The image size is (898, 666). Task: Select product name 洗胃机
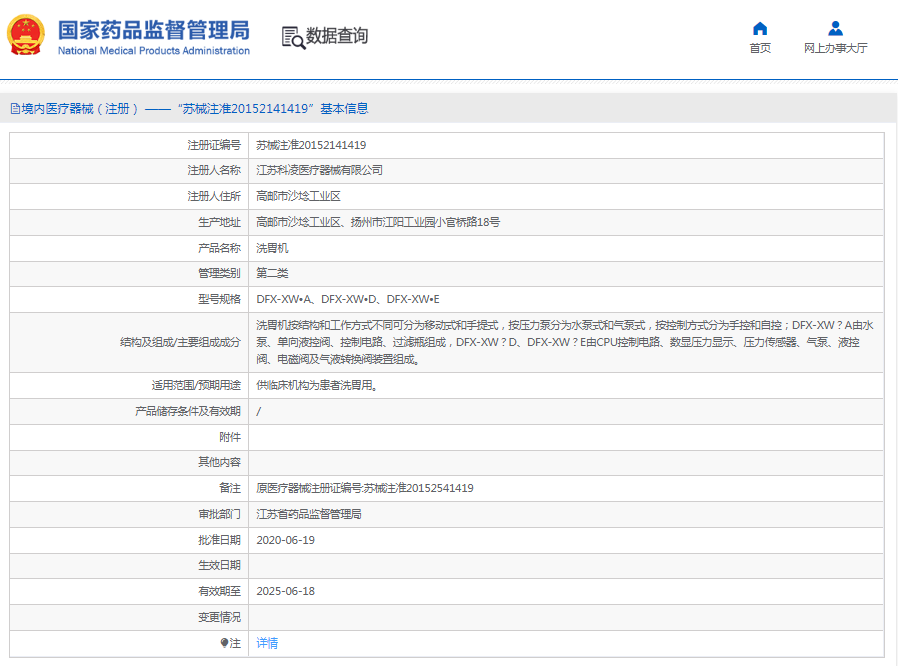[272, 248]
